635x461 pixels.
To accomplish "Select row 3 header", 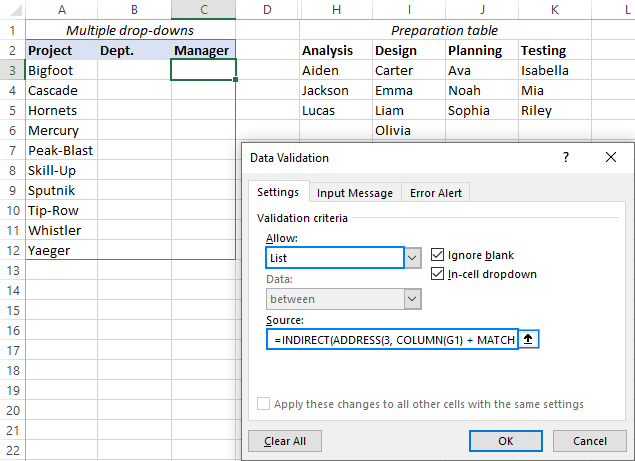I will click(x=13, y=70).
